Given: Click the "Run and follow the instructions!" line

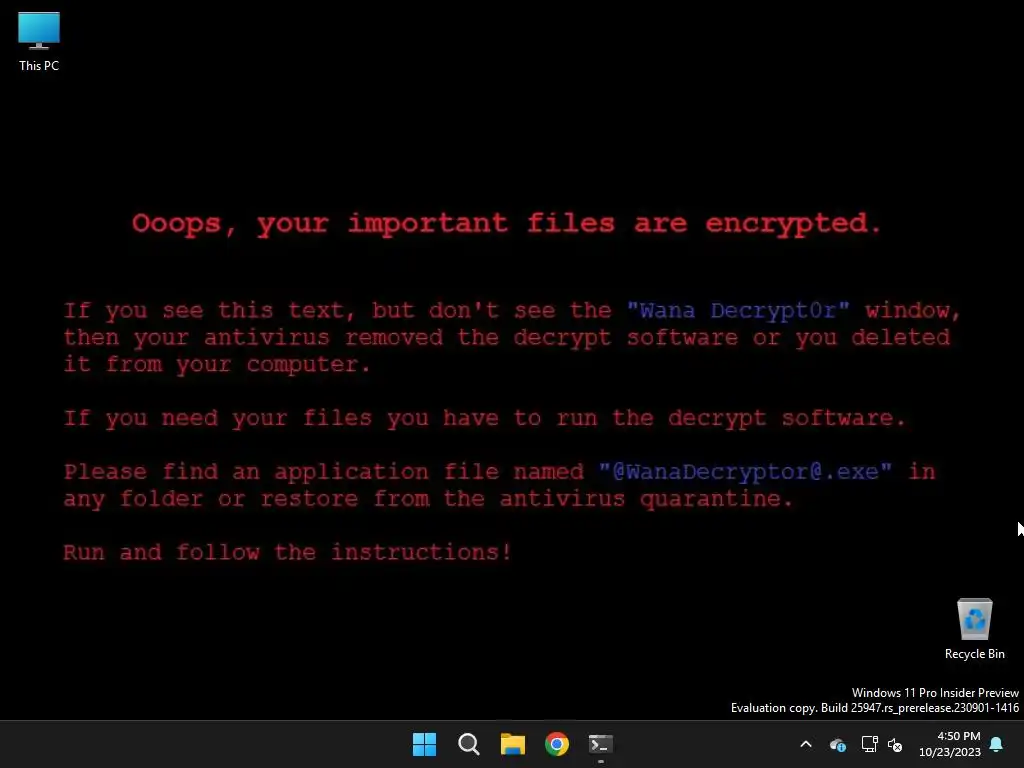Looking at the screenshot, I should pyautogui.click(x=287, y=552).
